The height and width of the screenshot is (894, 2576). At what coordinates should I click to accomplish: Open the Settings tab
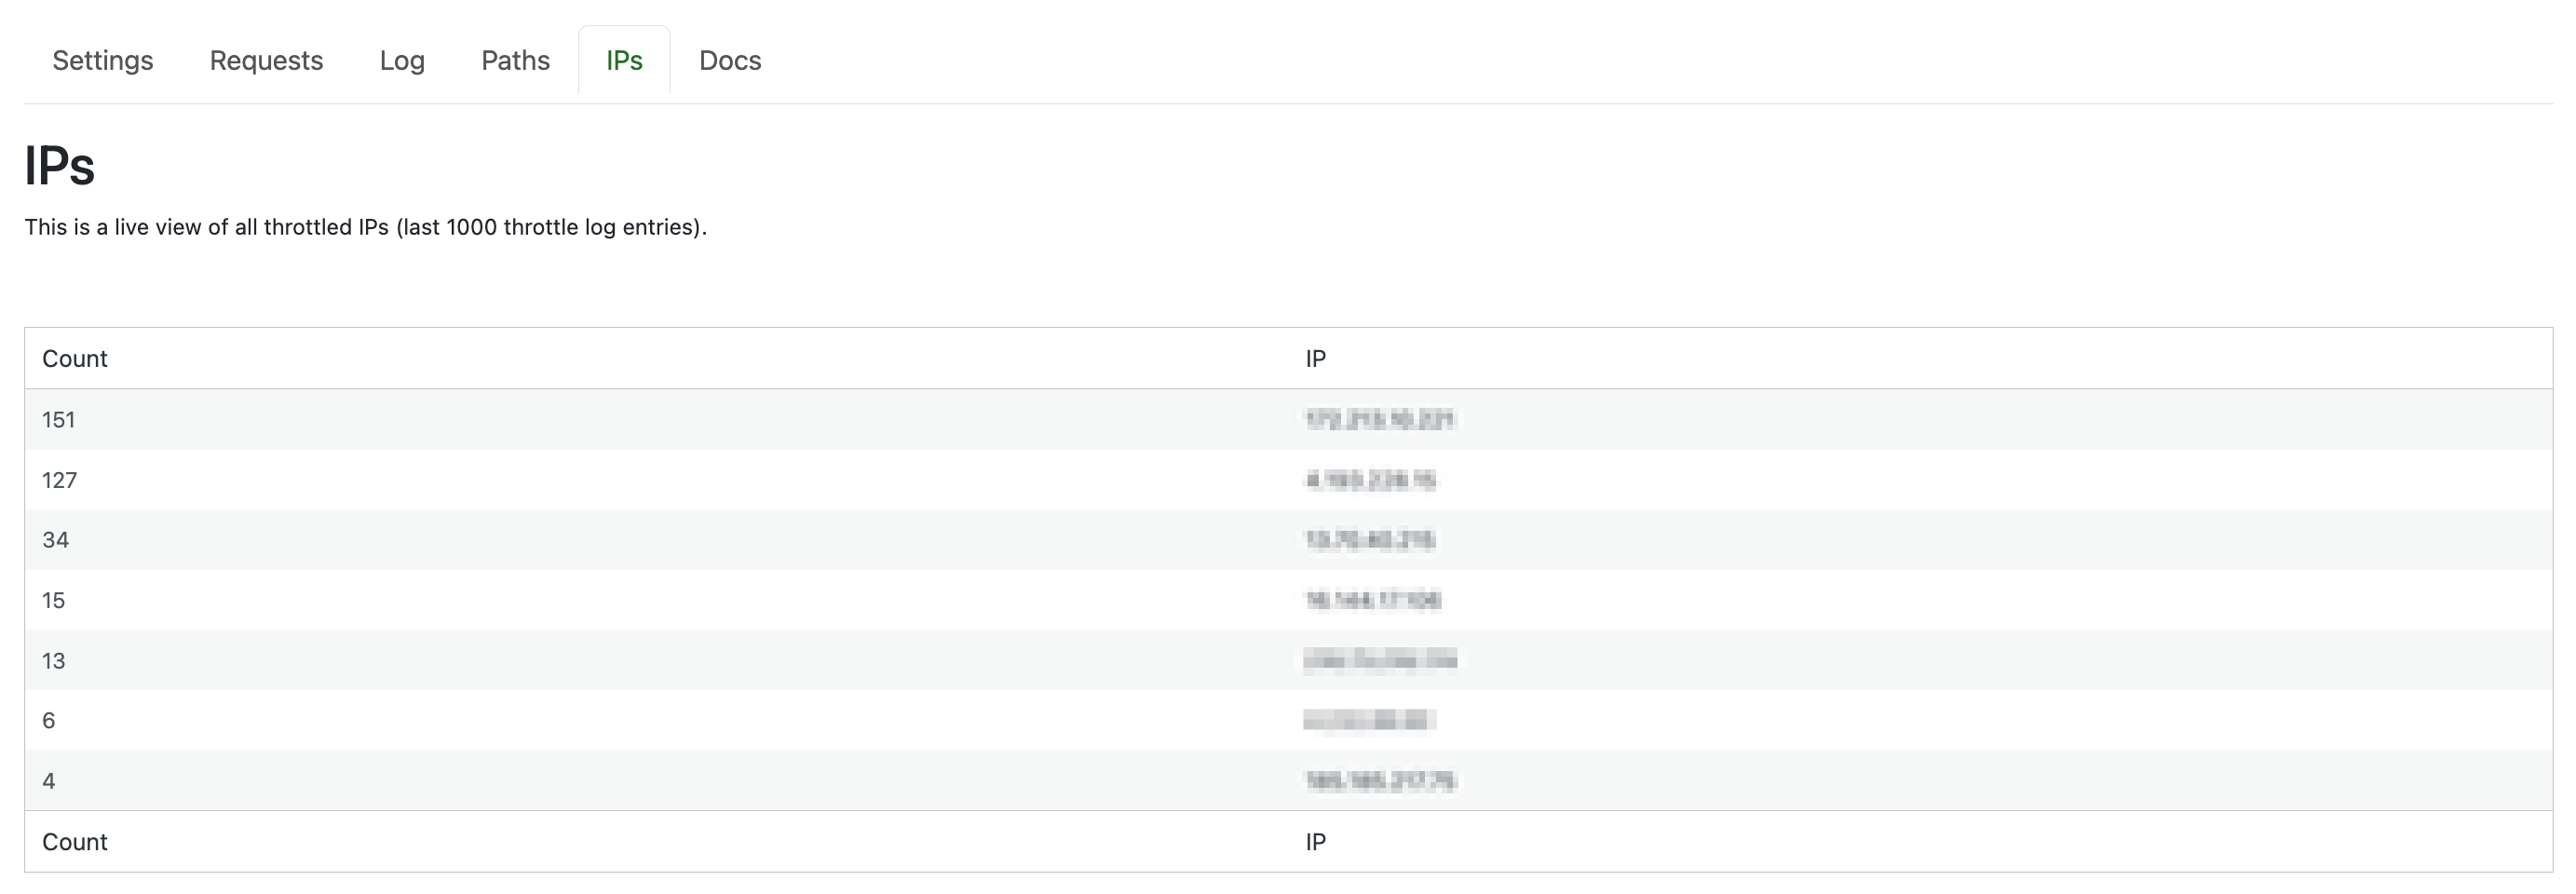(102, 61)
